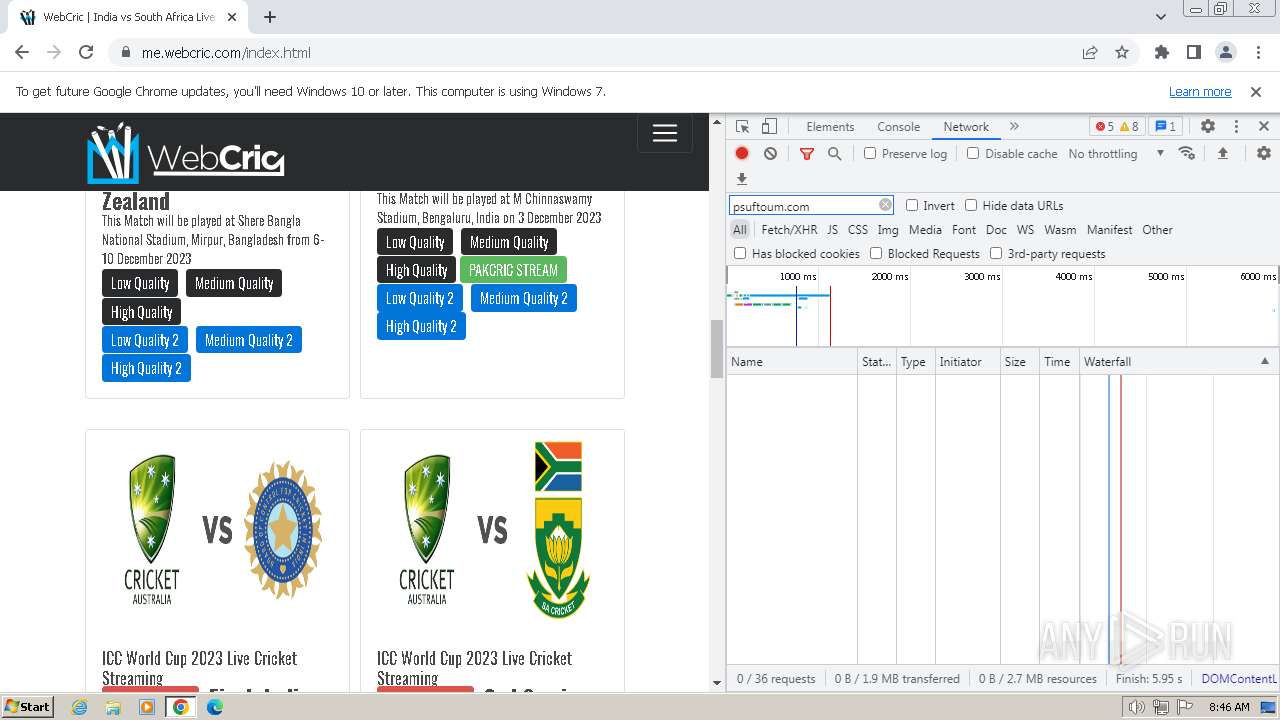Screen dimensions: 1280x720
Task: Click page vertical scrollbar thumb
Action: (716, 349)
